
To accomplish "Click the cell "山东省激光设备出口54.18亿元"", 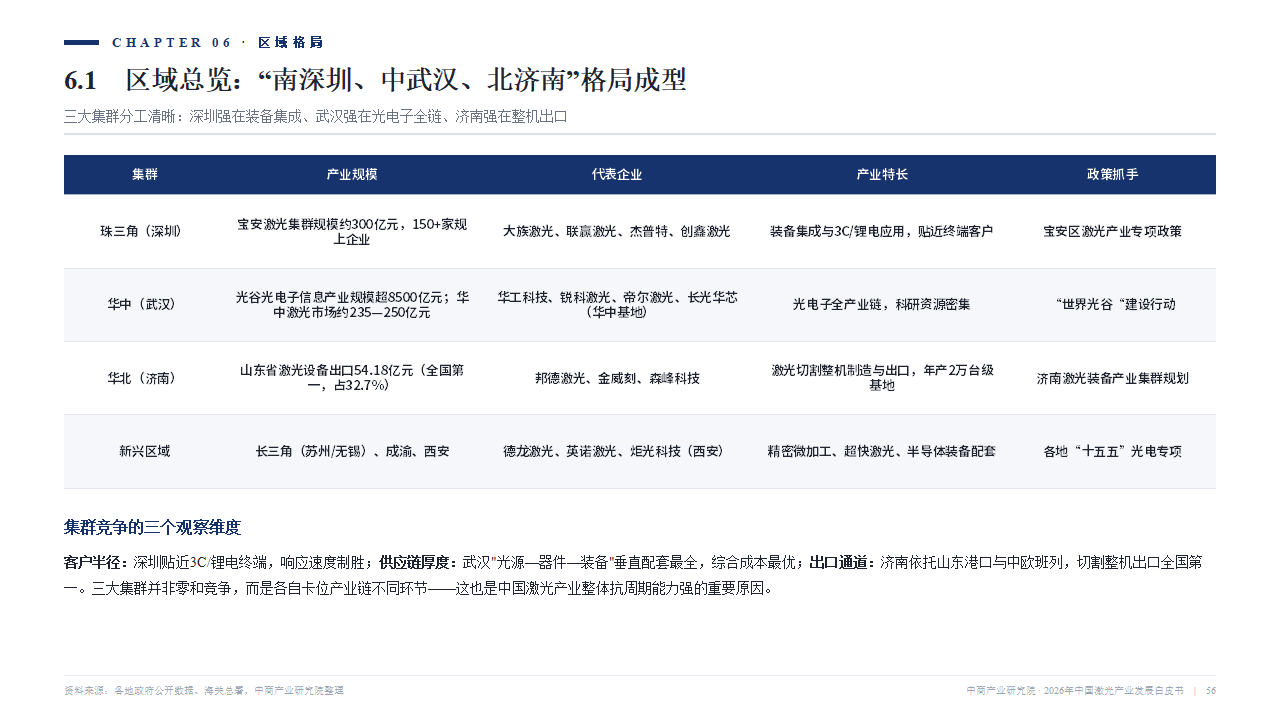I will pos(352,378).
